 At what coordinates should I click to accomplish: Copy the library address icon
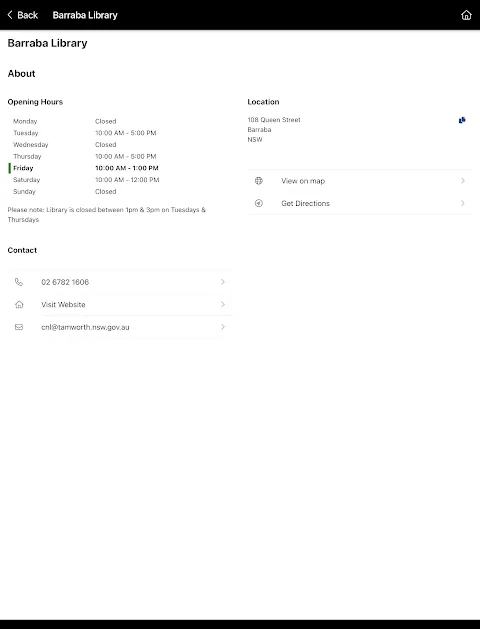[462, 120]
